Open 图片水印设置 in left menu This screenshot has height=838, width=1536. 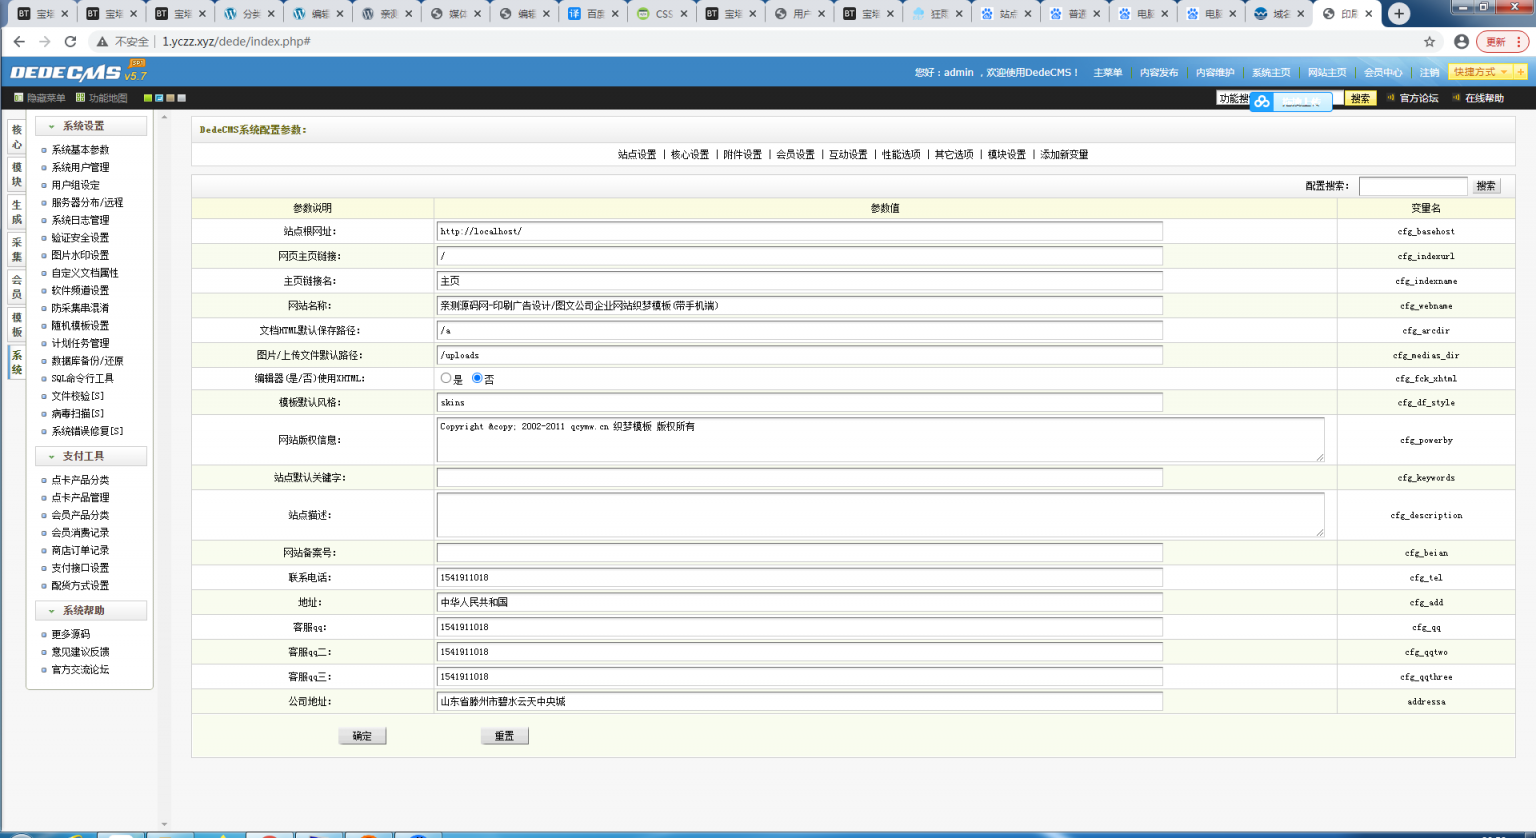point(80,255)
